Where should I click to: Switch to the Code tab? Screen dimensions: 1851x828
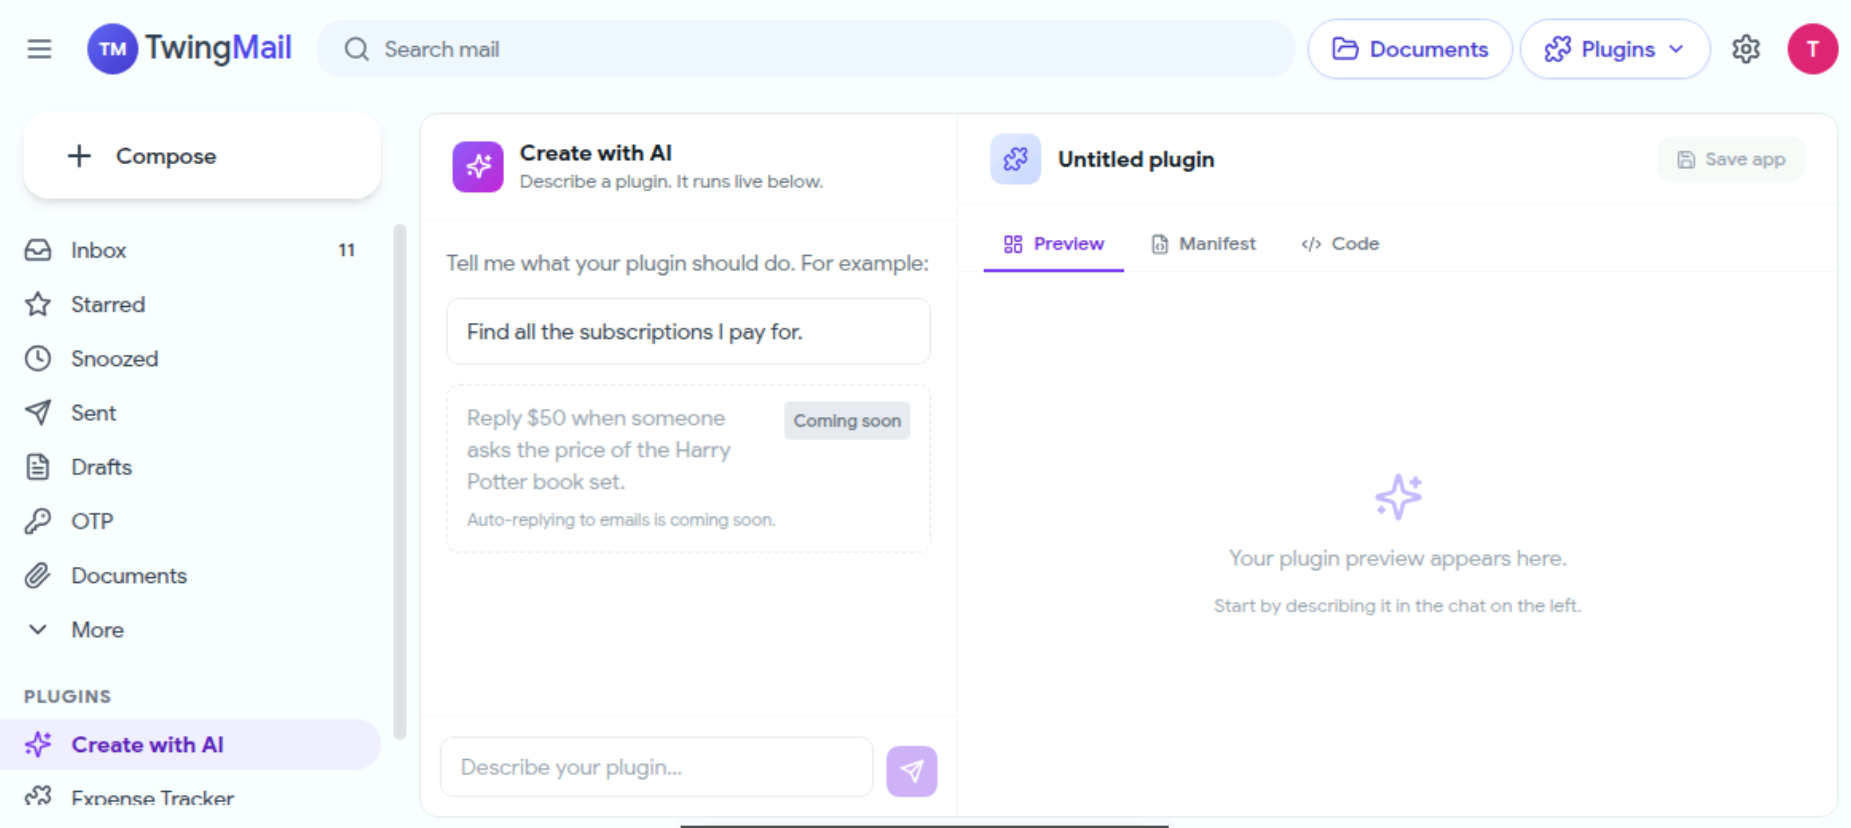(1340, 244)
